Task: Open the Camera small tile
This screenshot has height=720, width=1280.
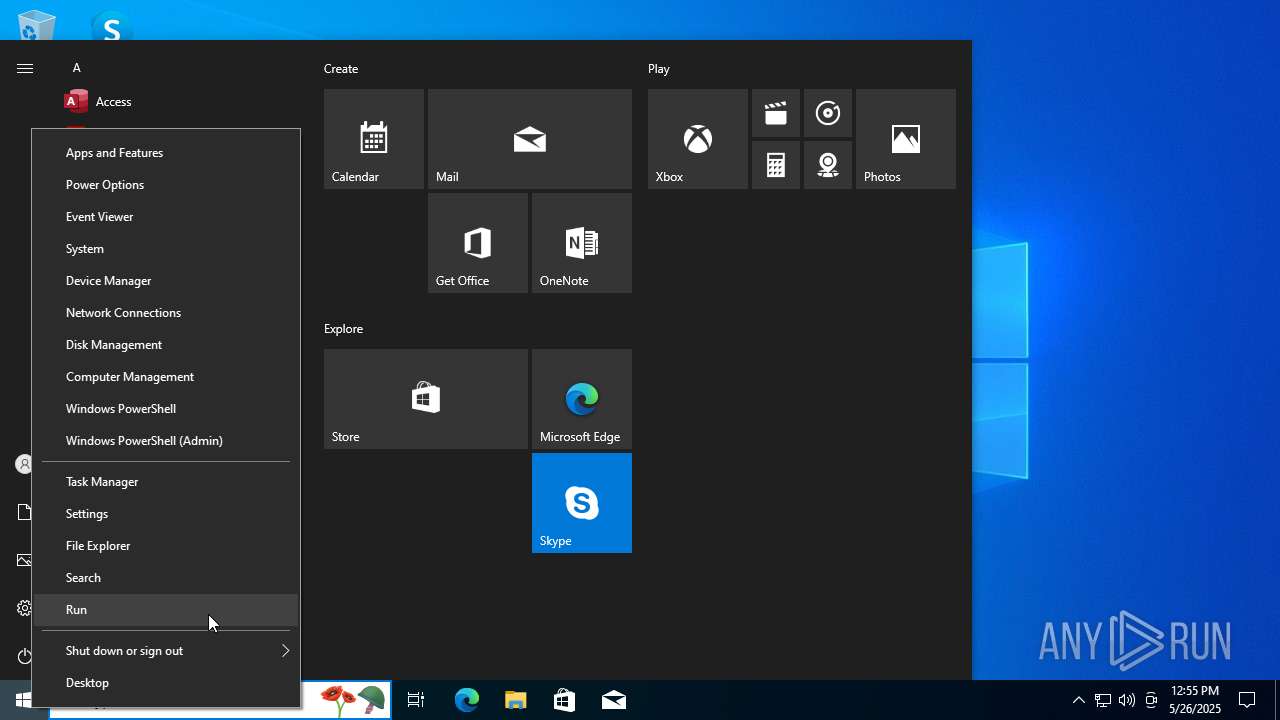Action: click(x=828, y=165)
